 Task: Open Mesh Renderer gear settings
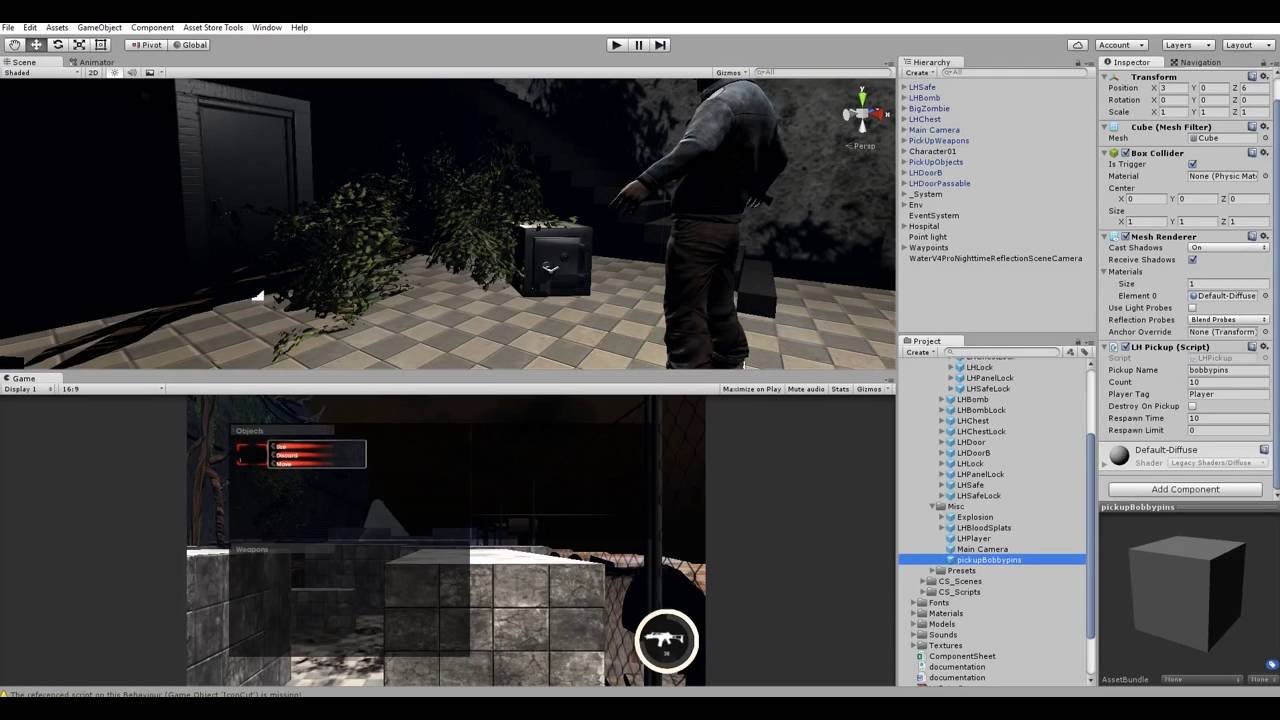click(1264, 236)
